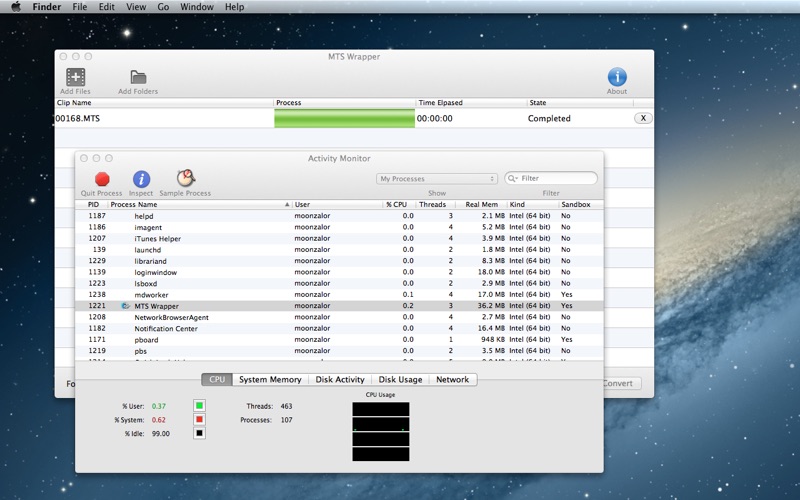Click the State column header in MTS Wrapper
Image resolution: width=800 pixels, height=500 pixels.
point(580,103)
